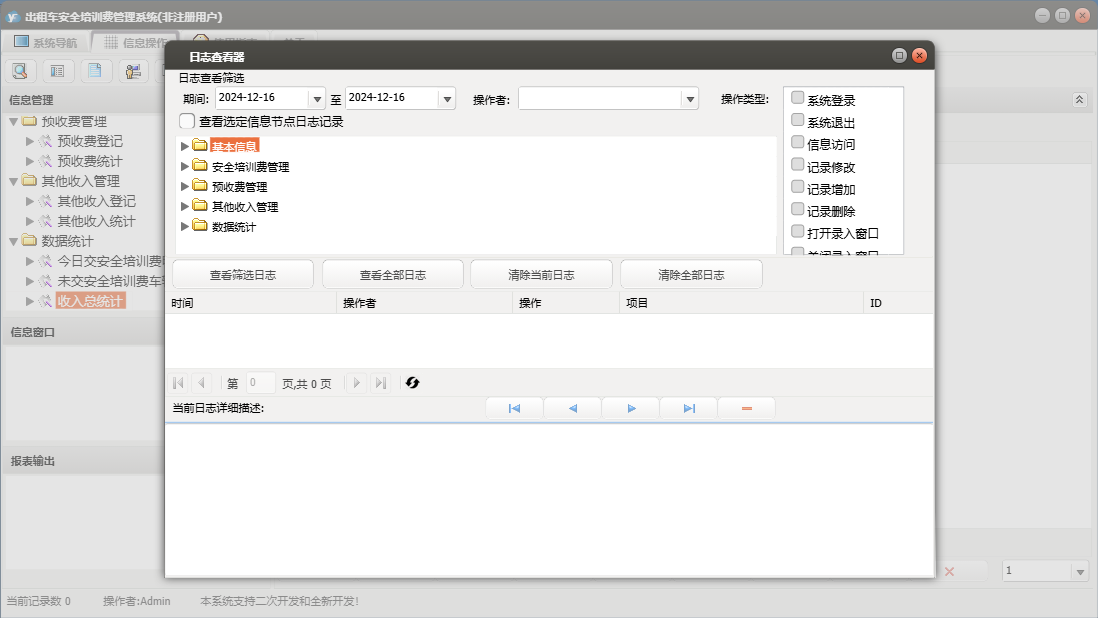Click the 数据统计 folder icon in log tree
The height and width of the screenshot is (618, 1098).
[x=200, y=226]
